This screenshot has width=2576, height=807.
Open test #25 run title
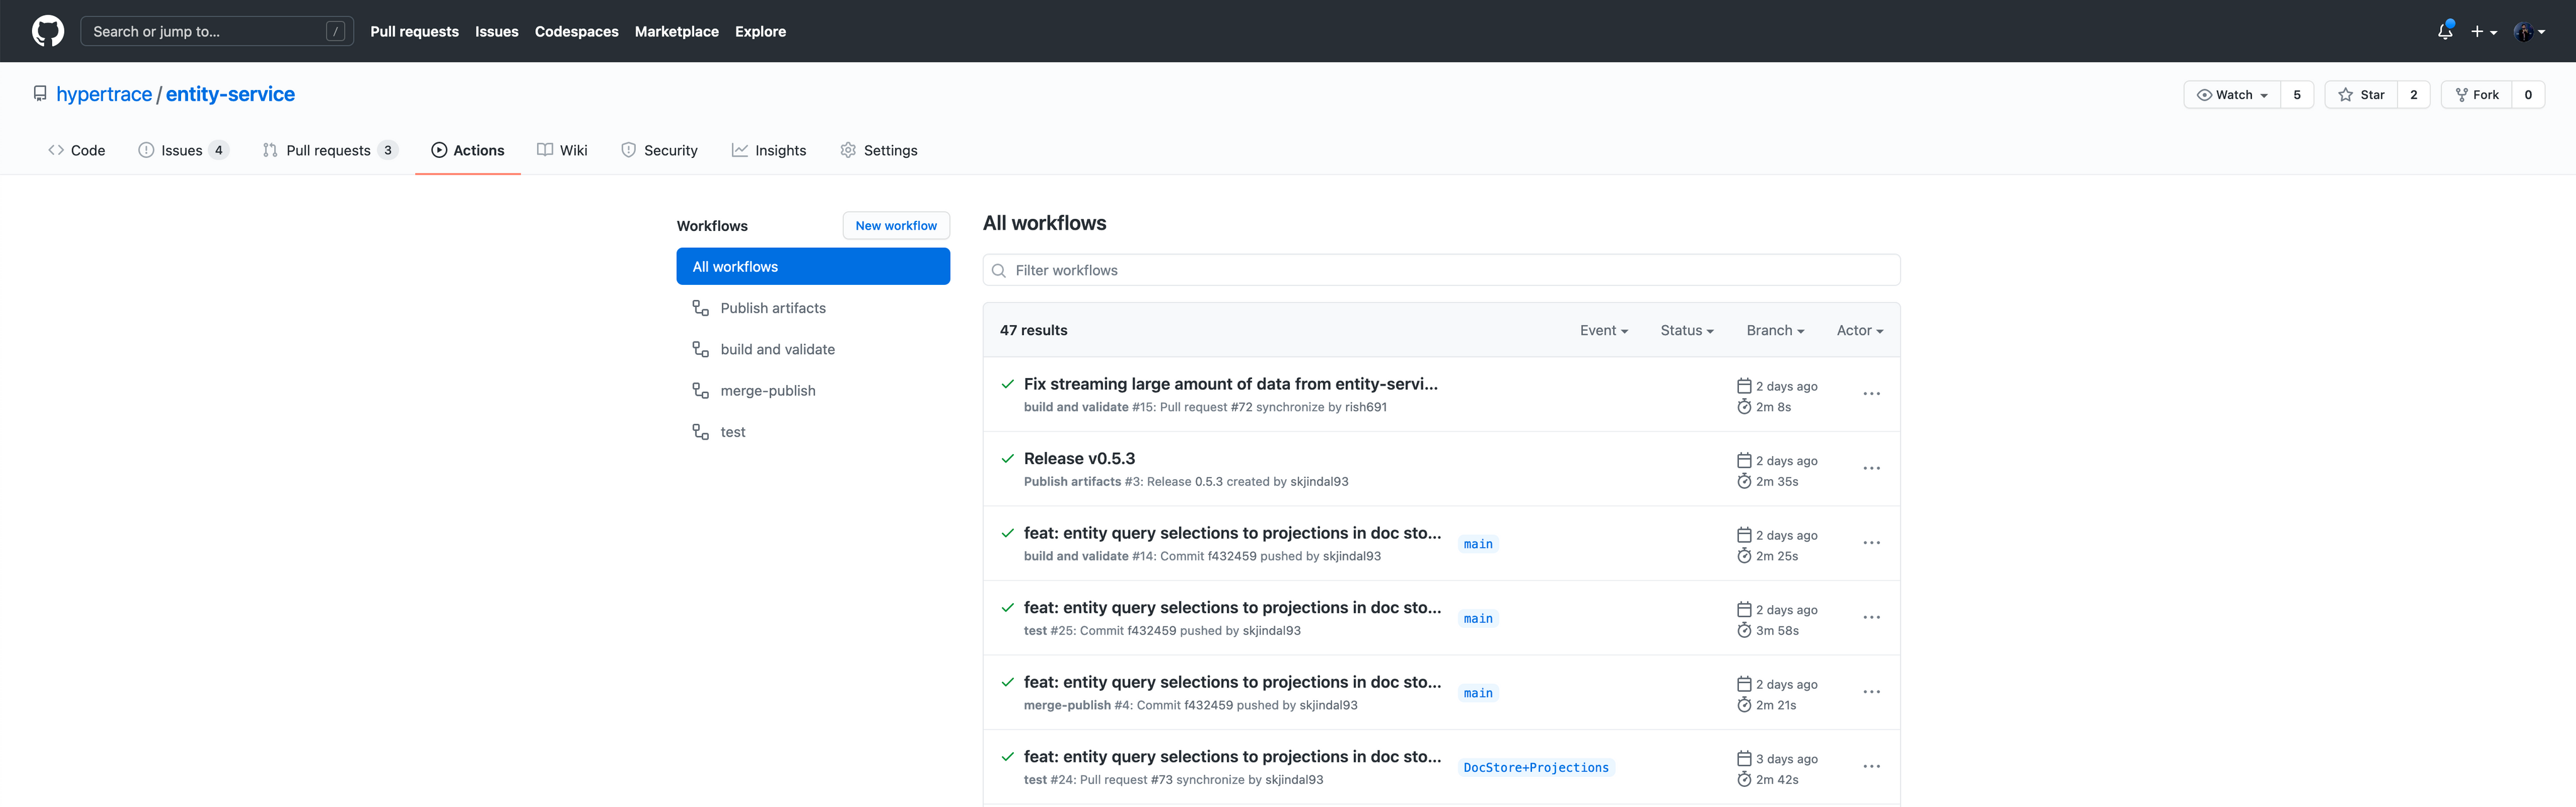point(1233,607)
